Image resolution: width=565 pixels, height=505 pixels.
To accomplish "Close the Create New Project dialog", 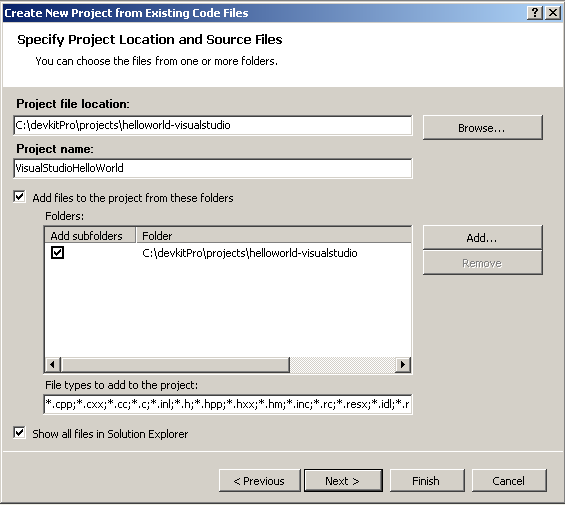I will (x=553, y=13).
